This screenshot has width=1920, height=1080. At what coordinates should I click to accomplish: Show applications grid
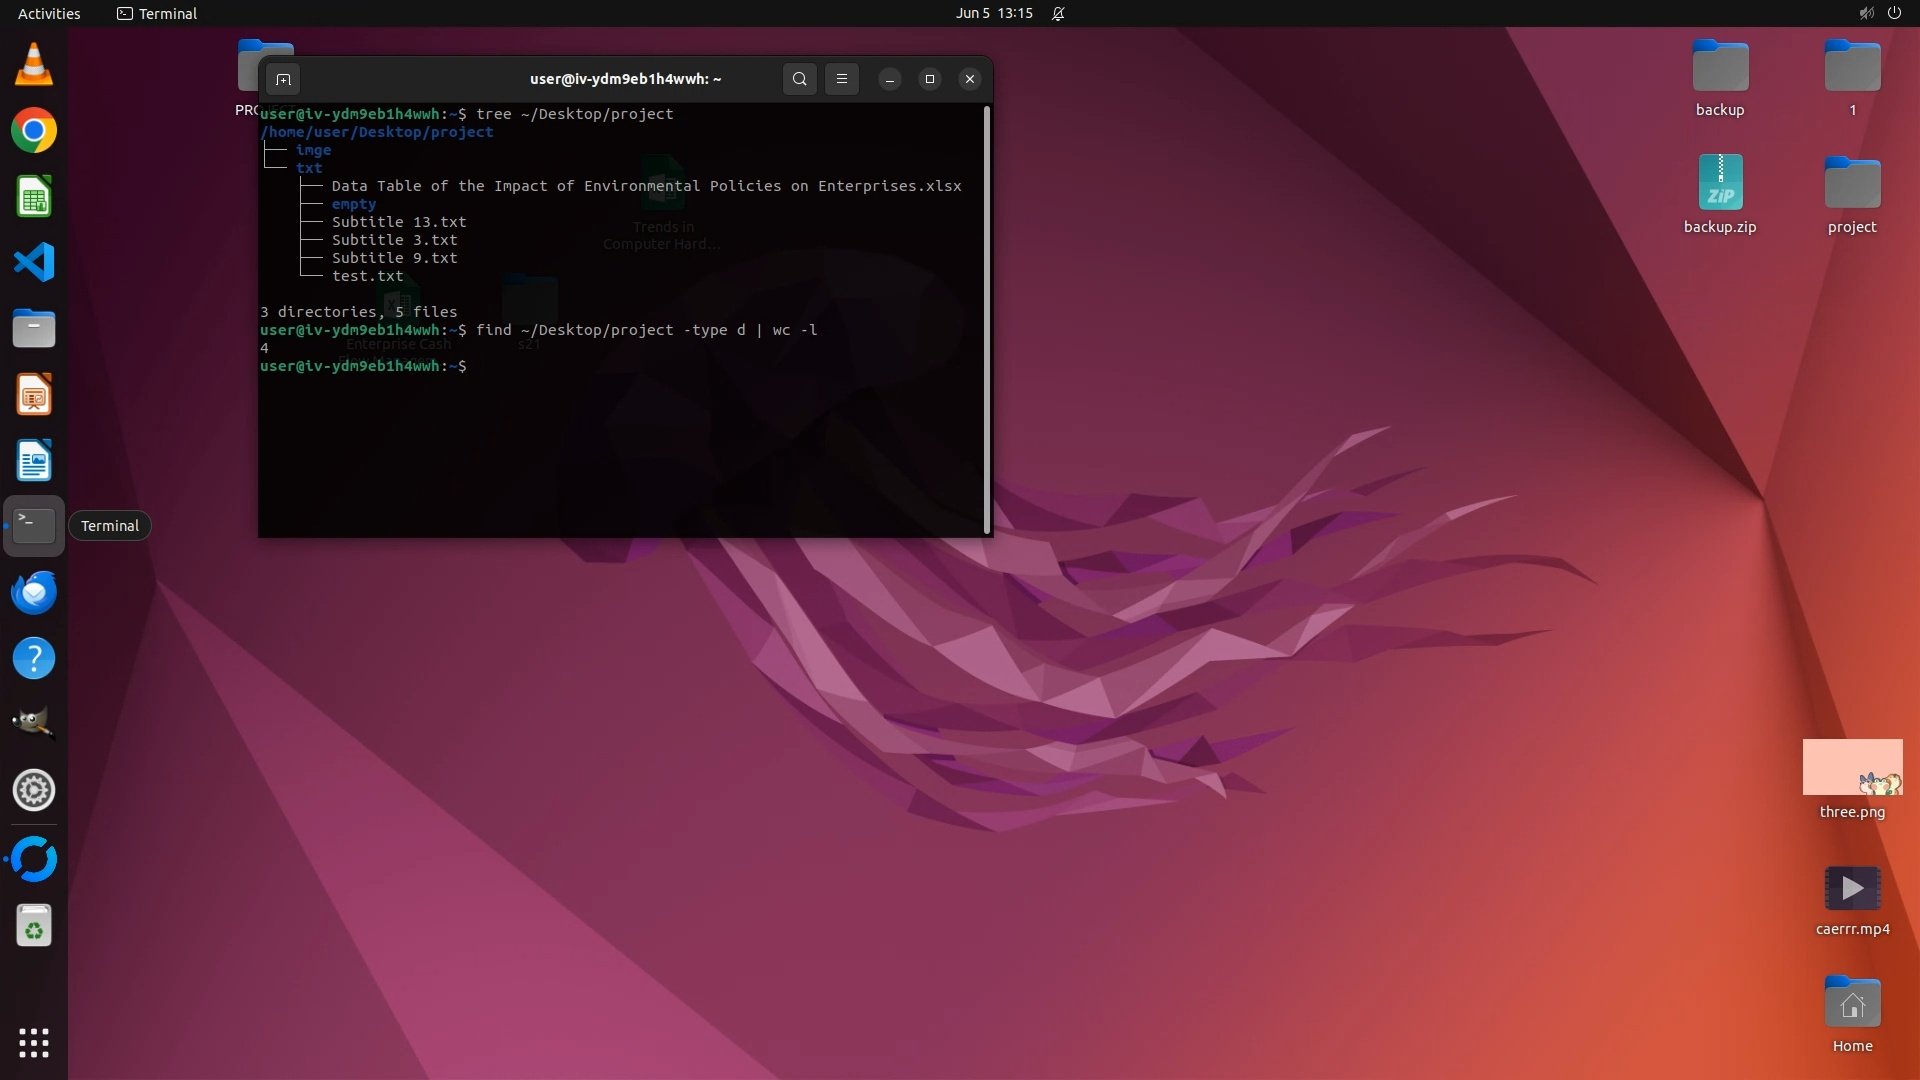coord(34,1043)
